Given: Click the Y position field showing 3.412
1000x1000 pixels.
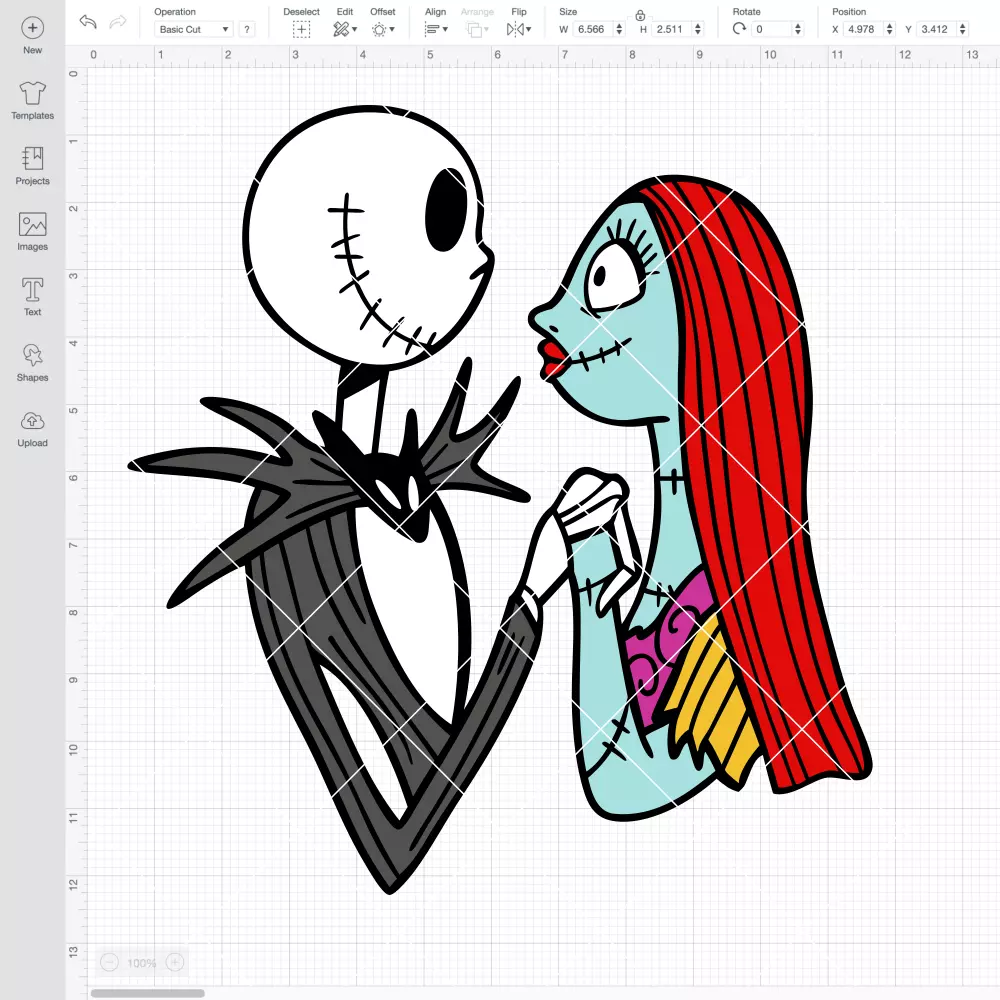Looking at the screenshot, I should pos(936,29).
